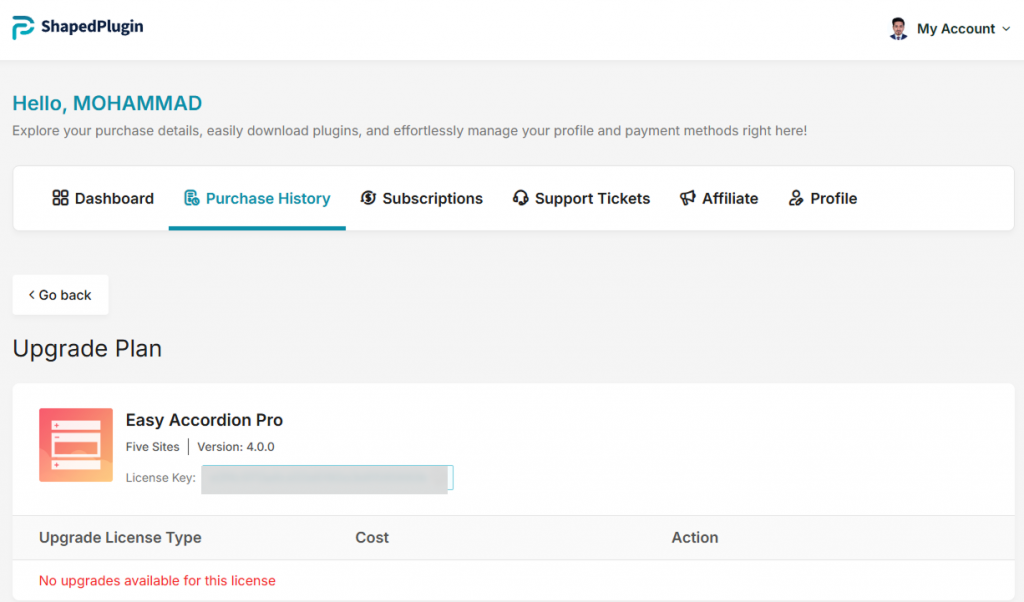This screenshot has height=602, width=1024.
Task: Click the Affiliate megaphone icon
Action: (688, 198)
